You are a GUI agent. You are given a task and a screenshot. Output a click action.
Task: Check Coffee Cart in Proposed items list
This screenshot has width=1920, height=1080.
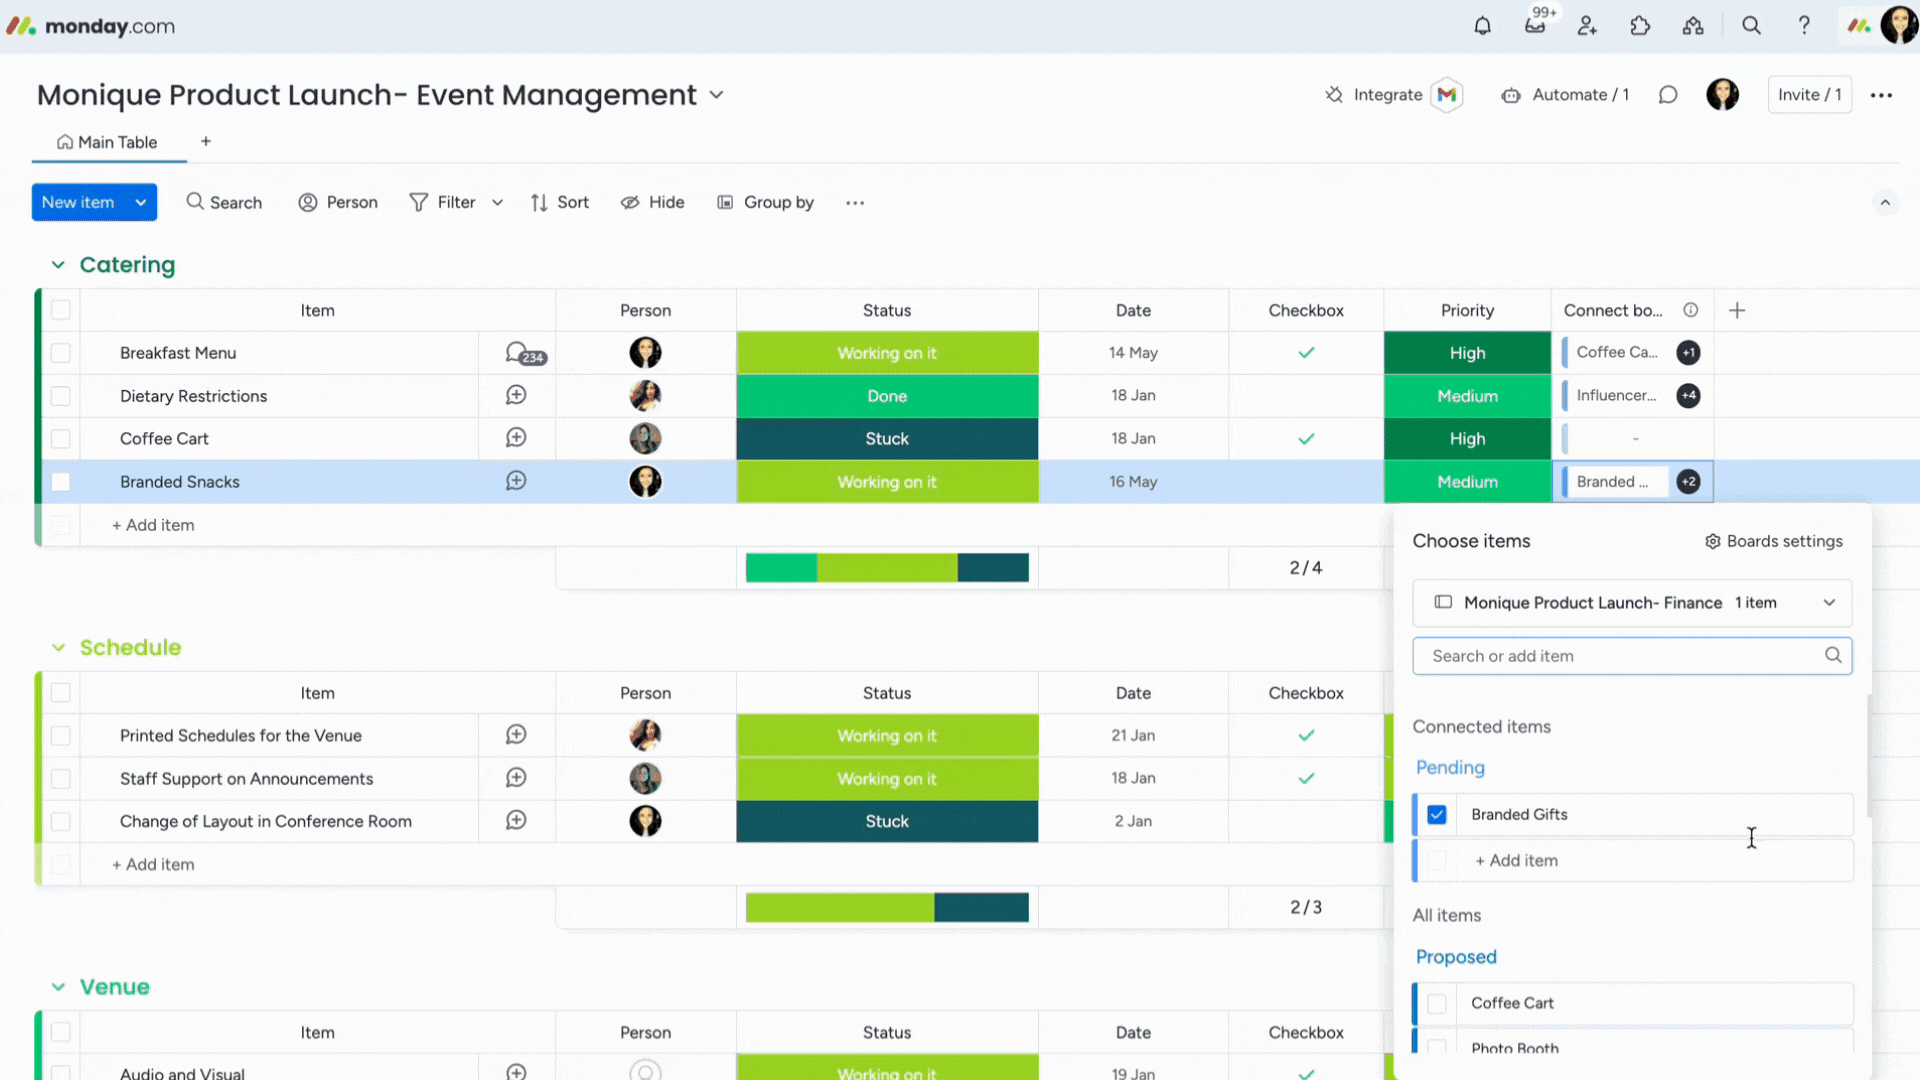tap(1437, 1003)
